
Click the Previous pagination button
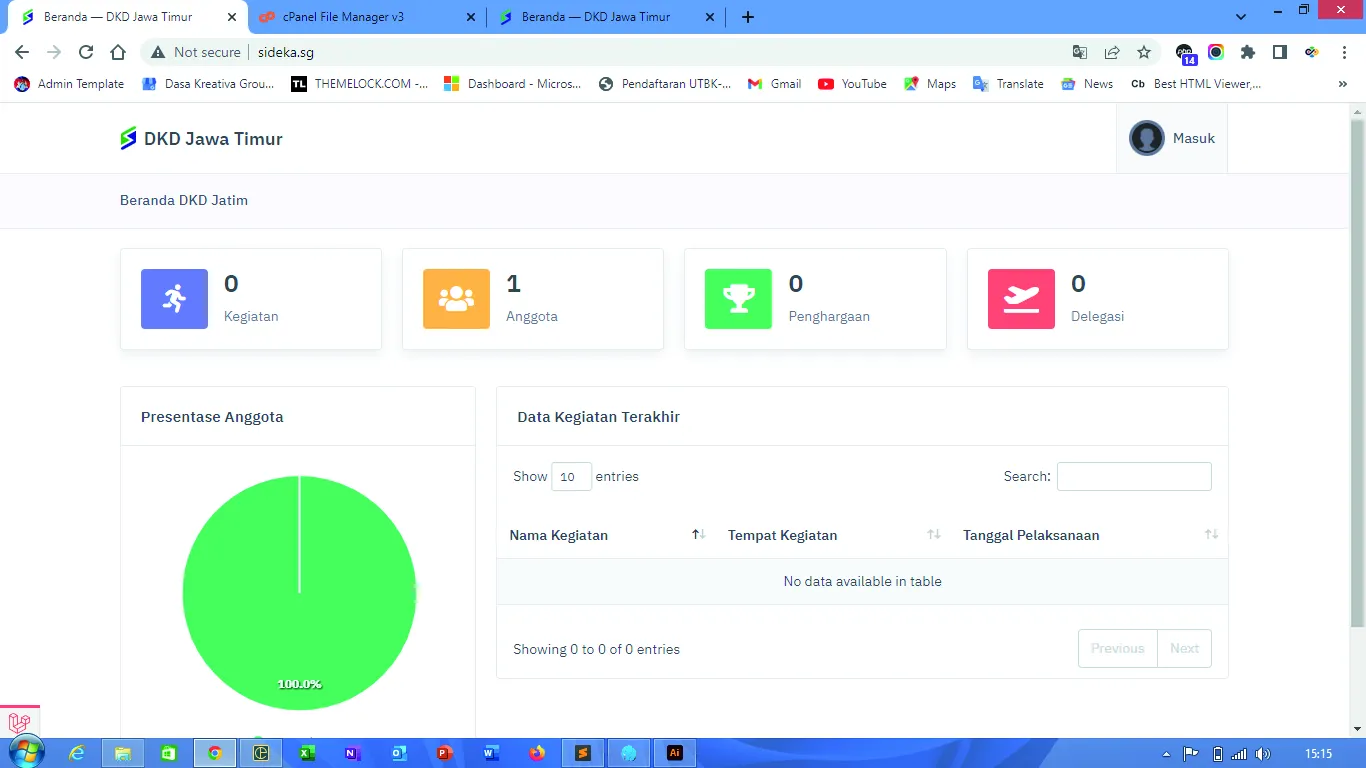click(x=1117, y=649)
